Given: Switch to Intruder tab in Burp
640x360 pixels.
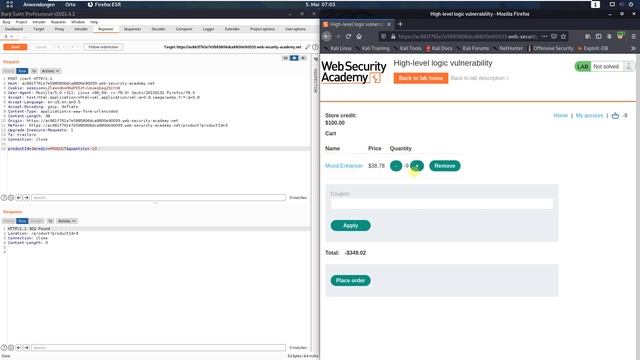Looking at the screenshot, I should click(81, 29).
